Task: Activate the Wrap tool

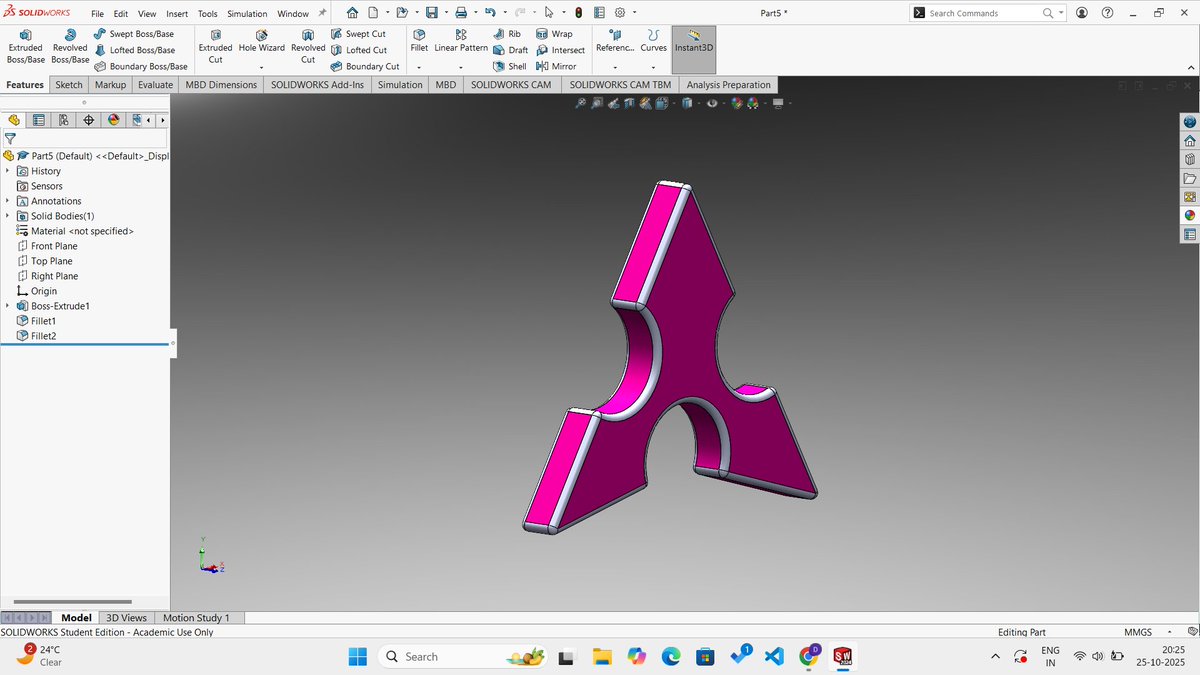Action: point(554,34)
